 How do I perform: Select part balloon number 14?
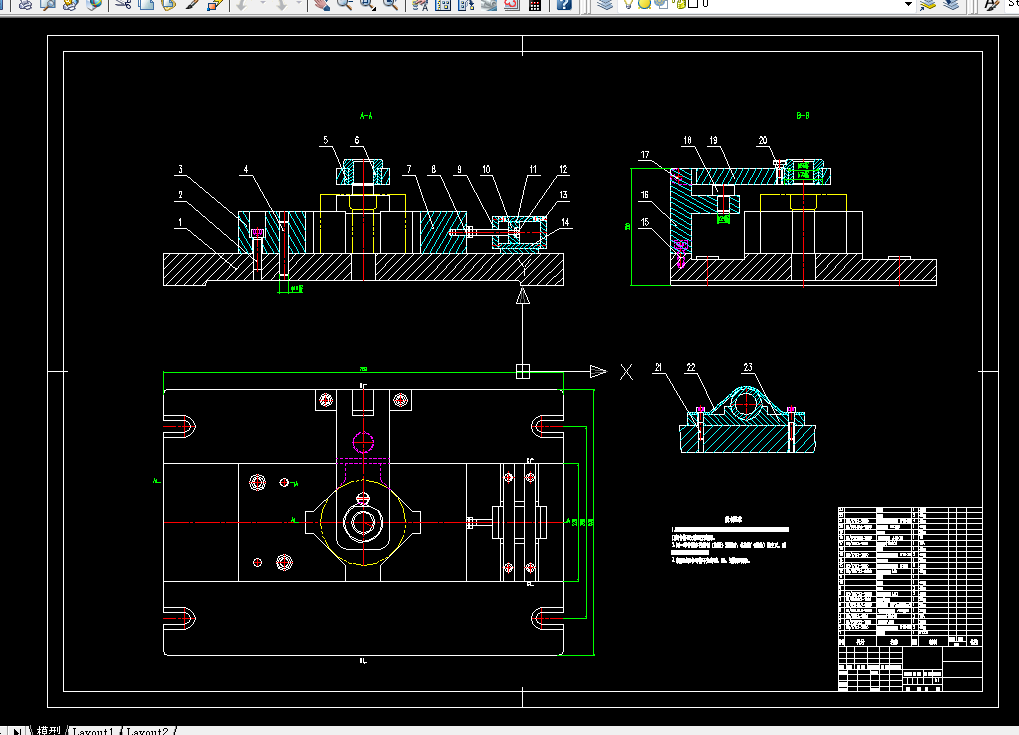point(565,222)
